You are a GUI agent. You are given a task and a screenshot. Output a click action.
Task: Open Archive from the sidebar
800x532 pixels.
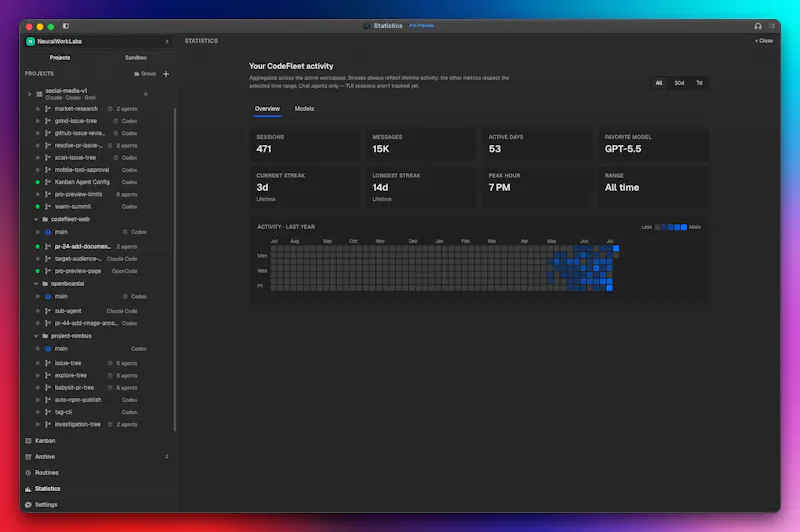(45, 457)
